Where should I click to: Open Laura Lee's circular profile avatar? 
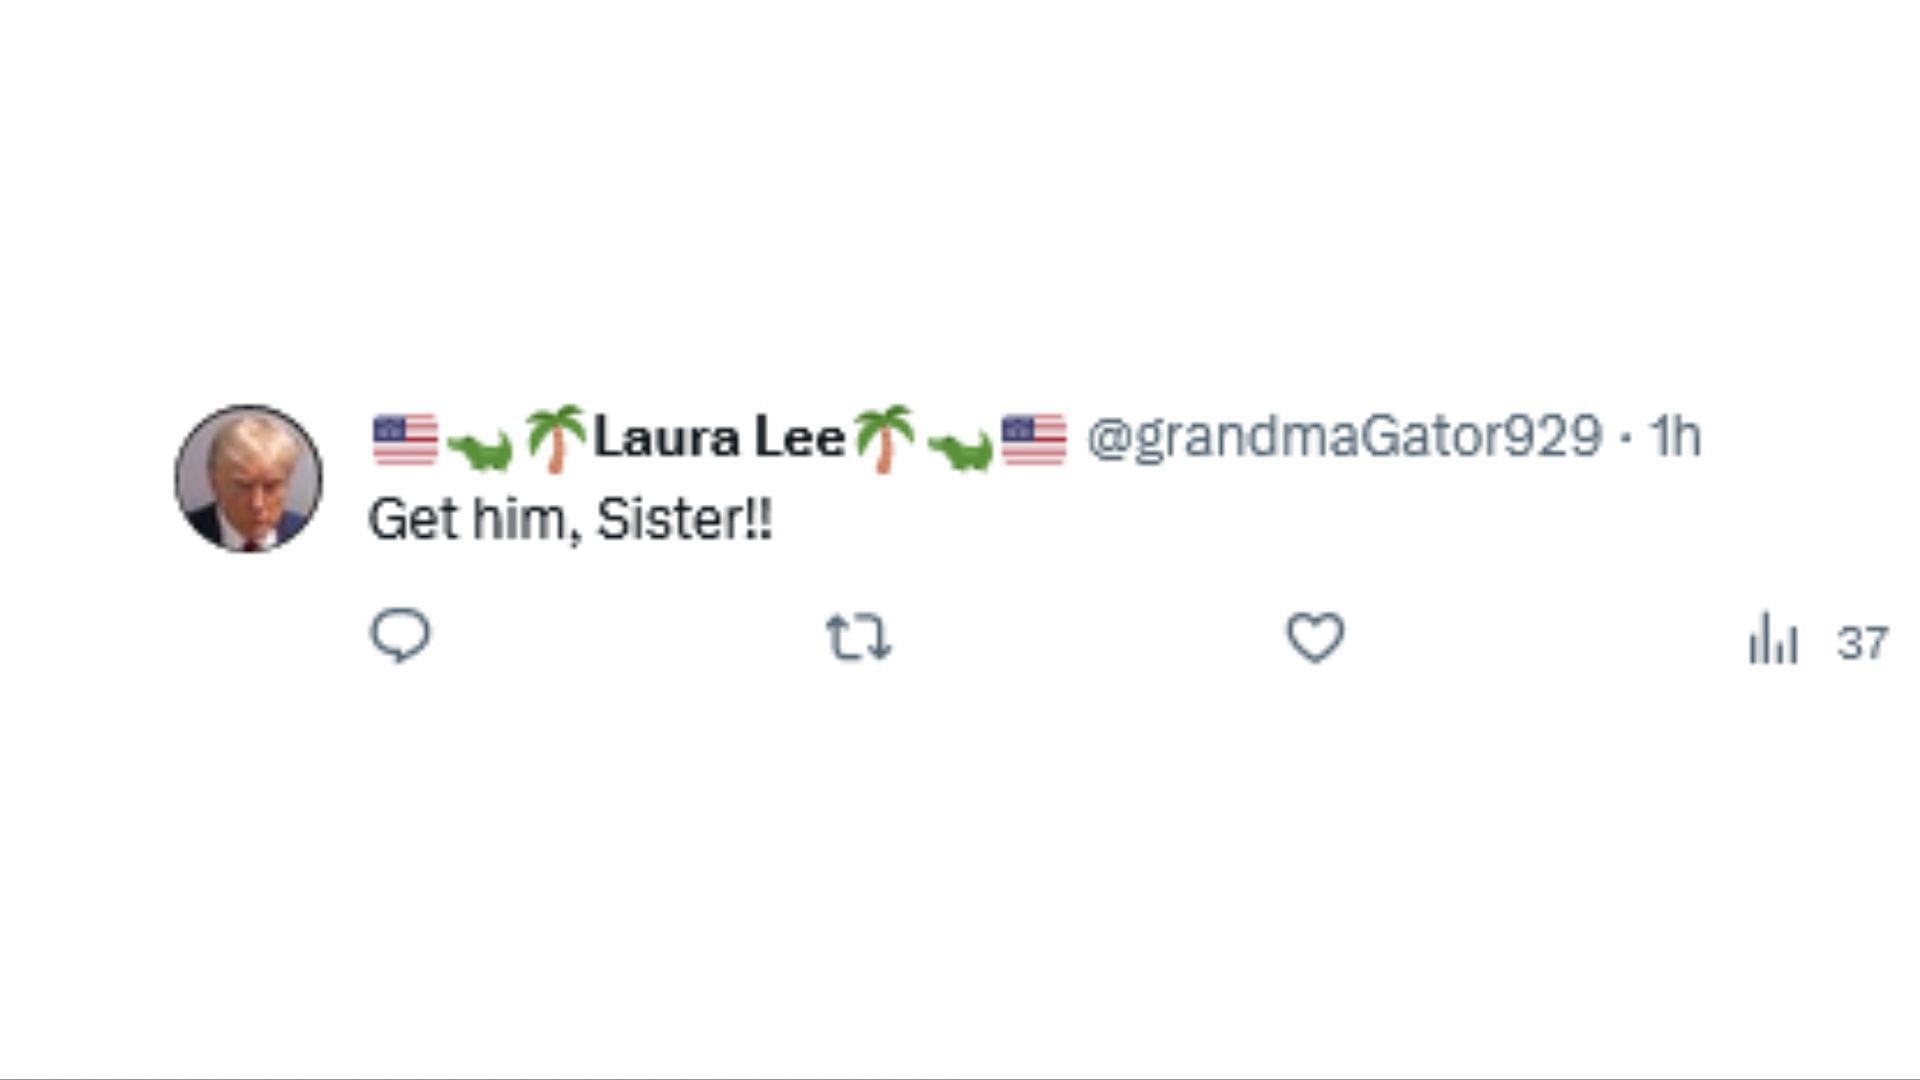pos(249,478)
